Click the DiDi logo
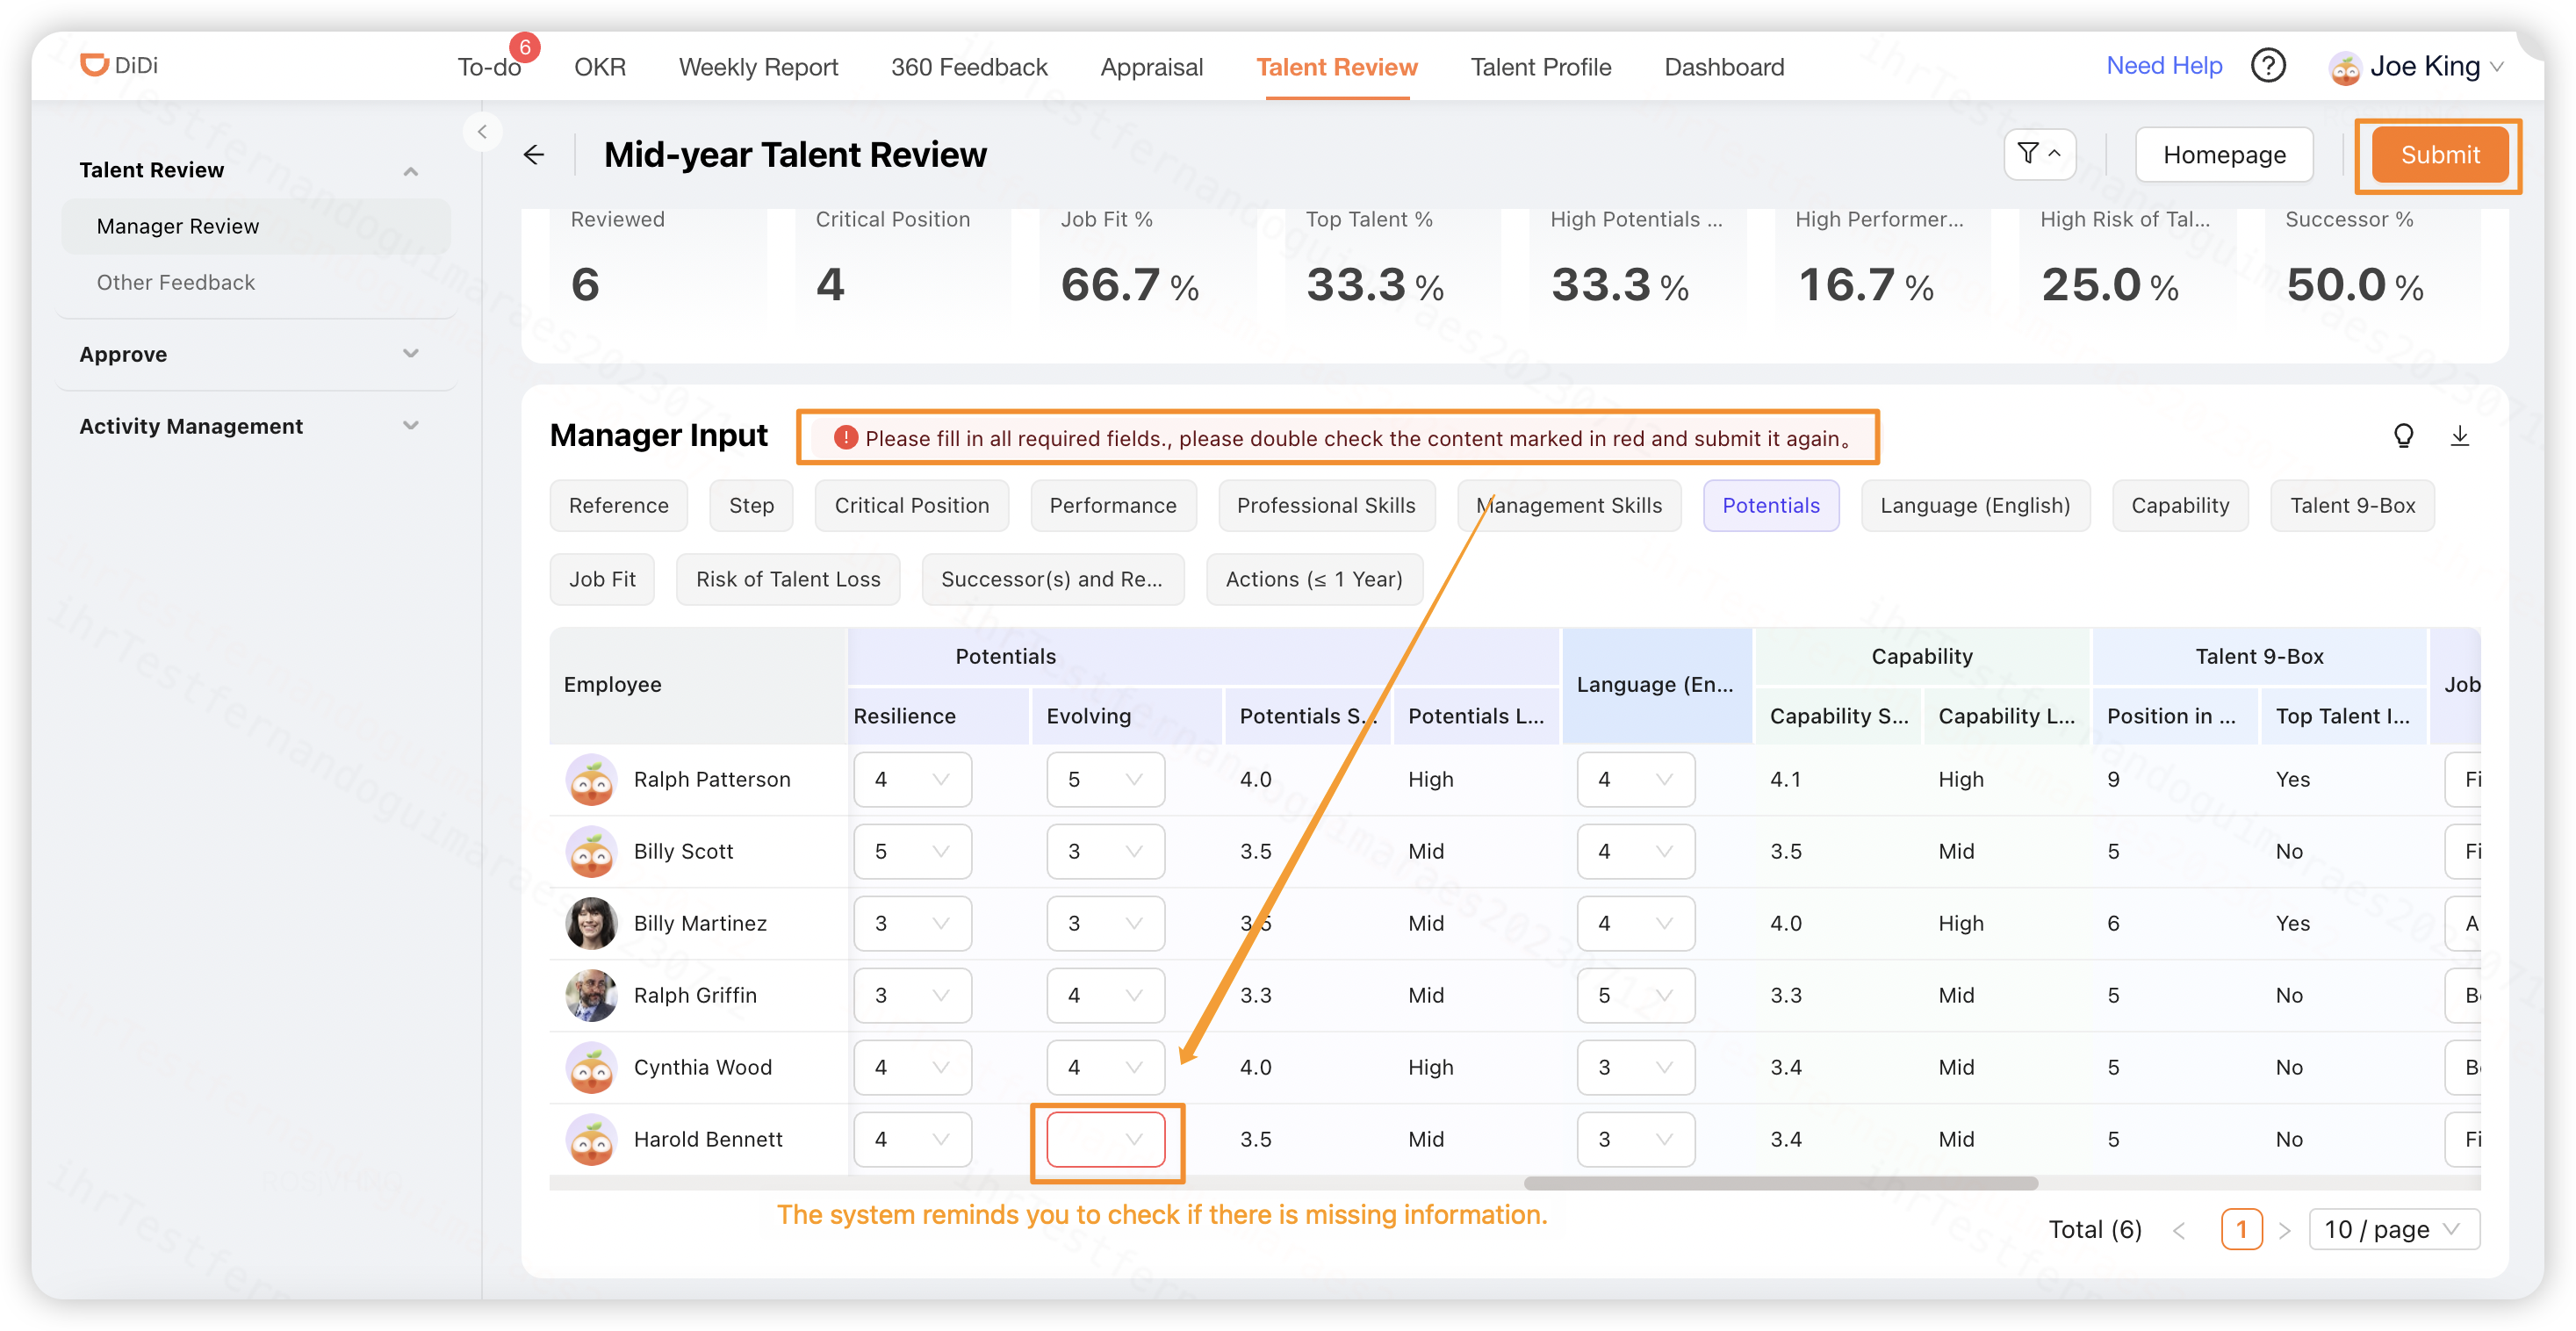 (119, 65)
